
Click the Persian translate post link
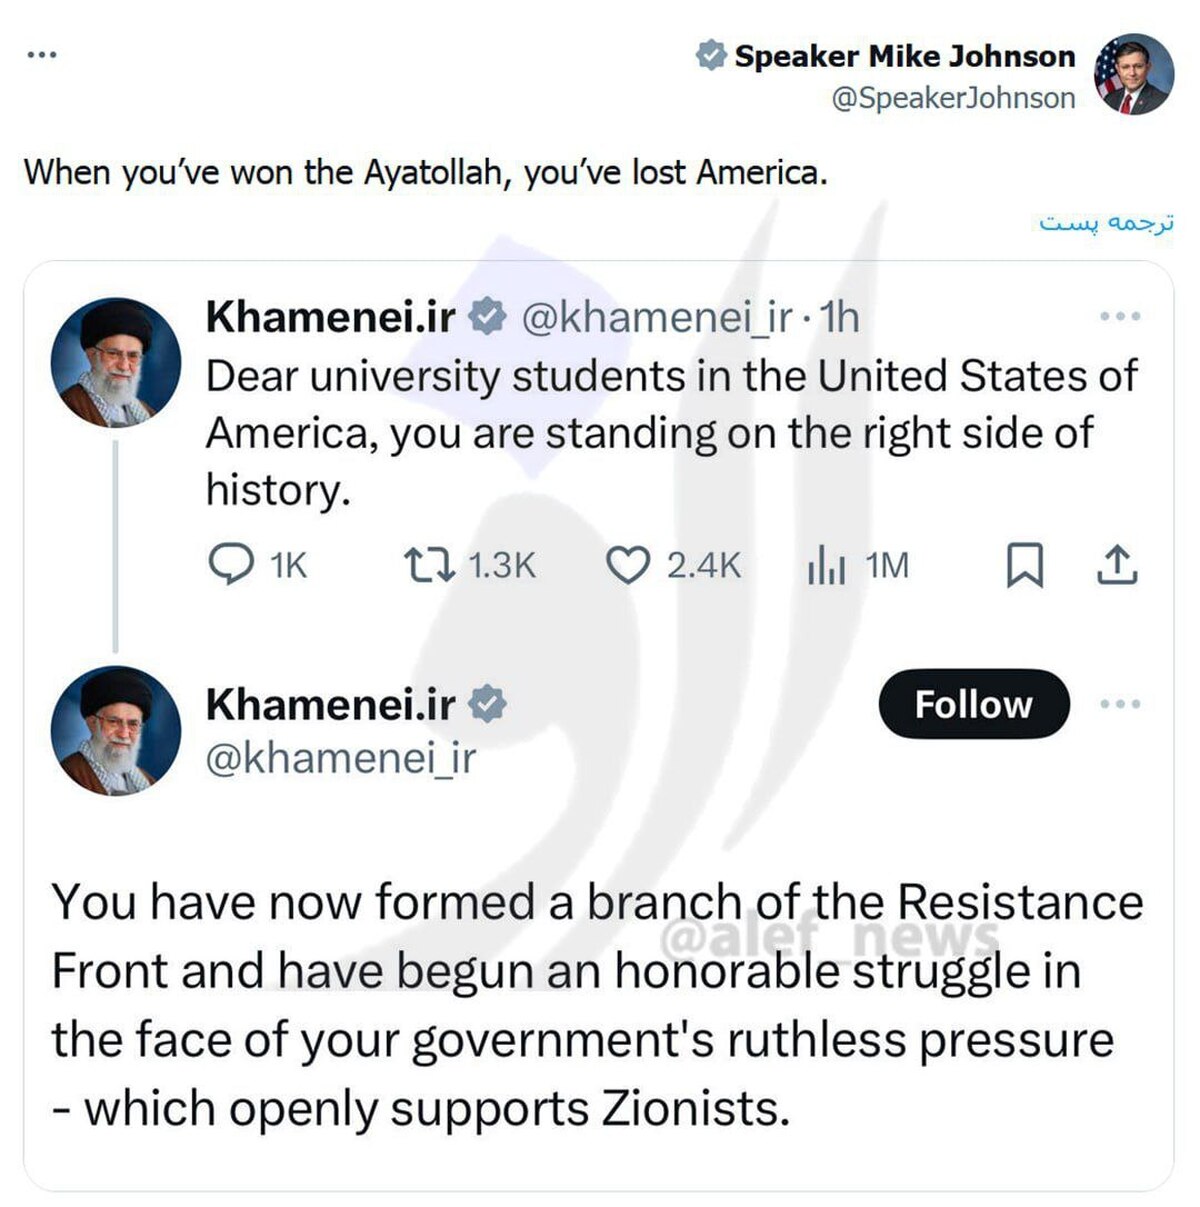tap(1106, 223)
